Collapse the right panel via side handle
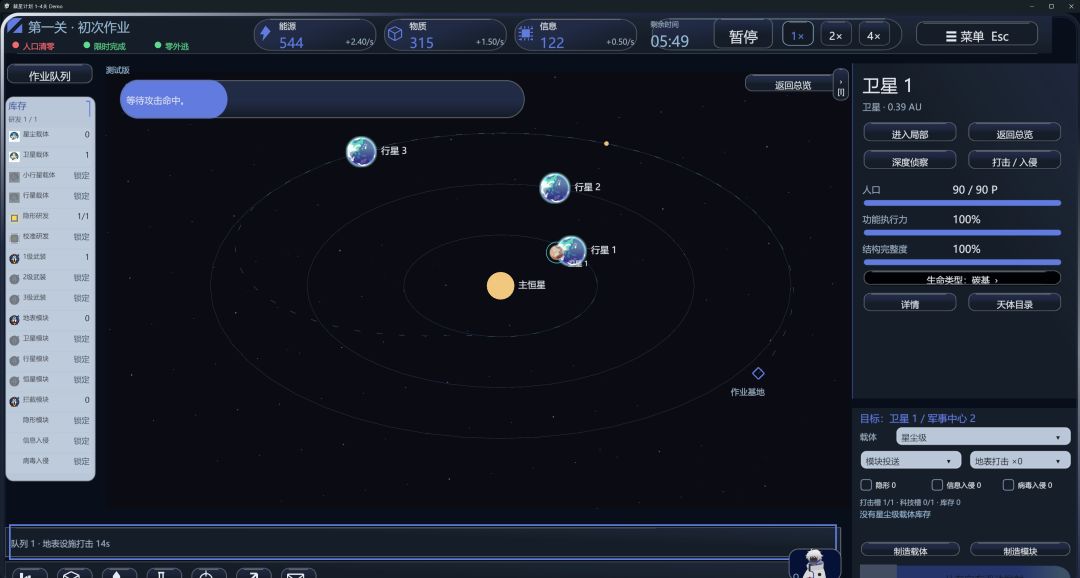1080x578 pixels. tap(840, 85)
